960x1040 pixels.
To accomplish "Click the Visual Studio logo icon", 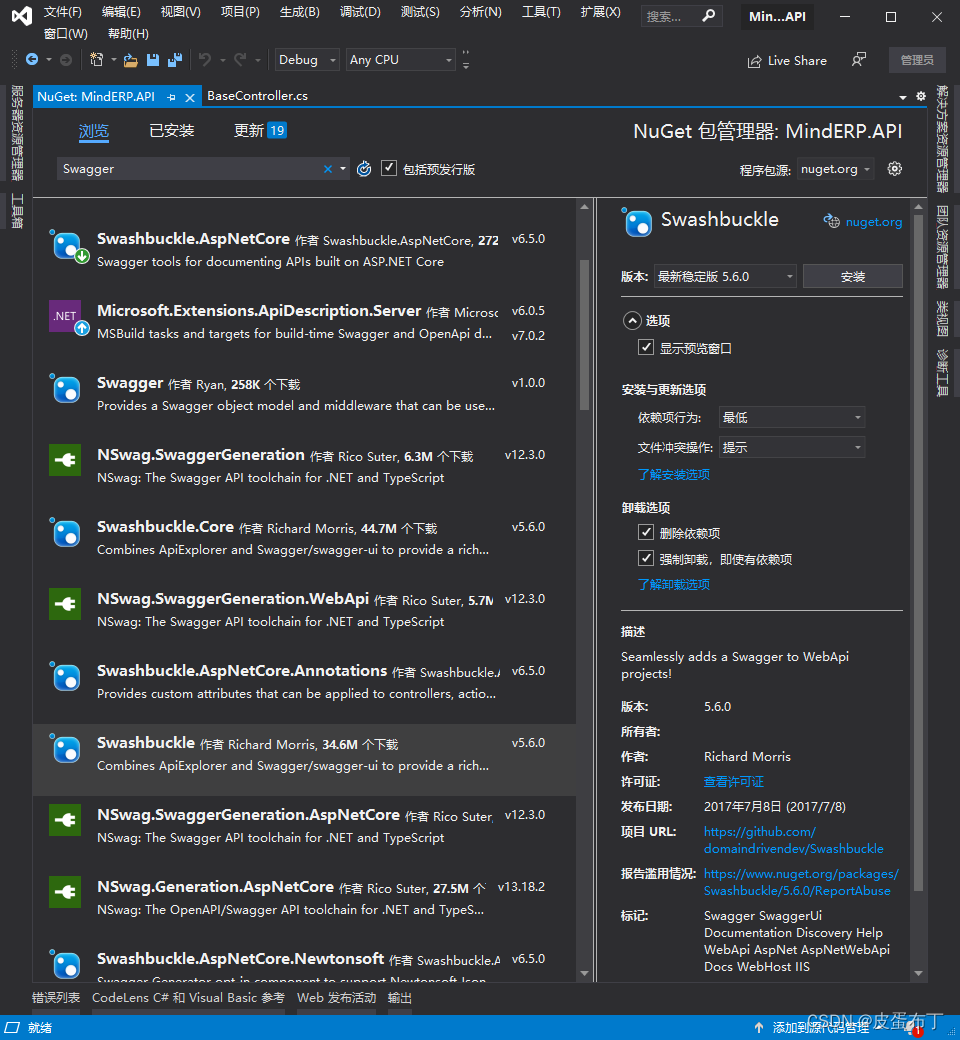I will click(22, 16).
